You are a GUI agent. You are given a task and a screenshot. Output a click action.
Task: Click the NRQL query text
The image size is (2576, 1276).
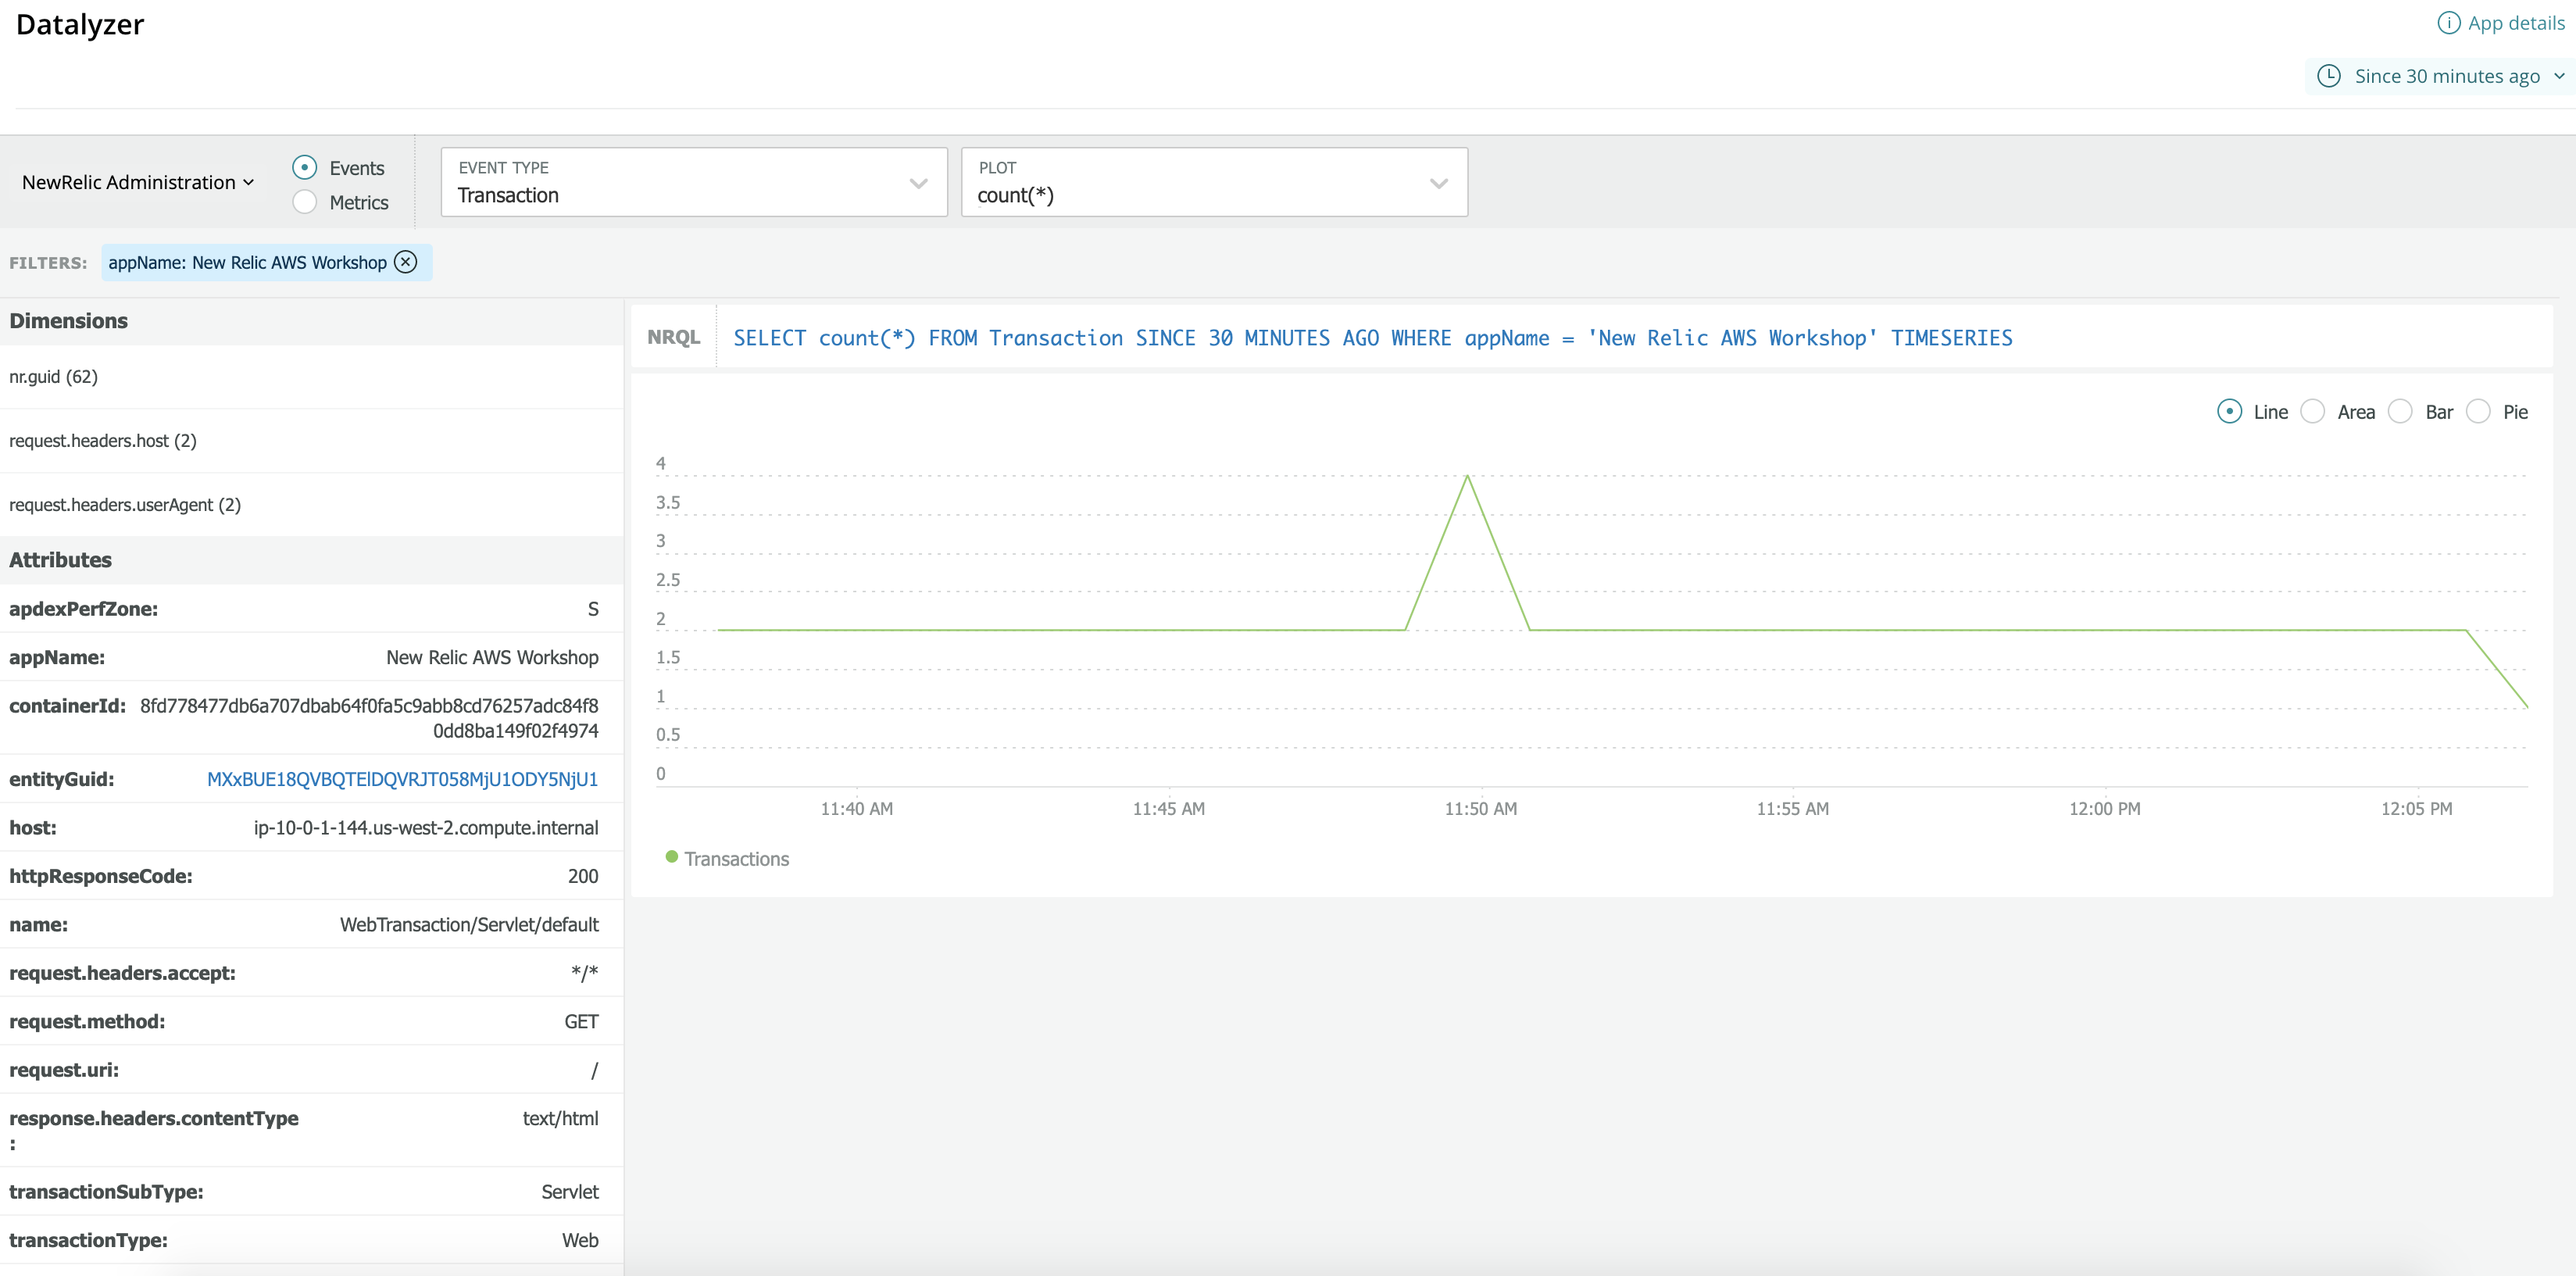click(x=1372, y=338)
